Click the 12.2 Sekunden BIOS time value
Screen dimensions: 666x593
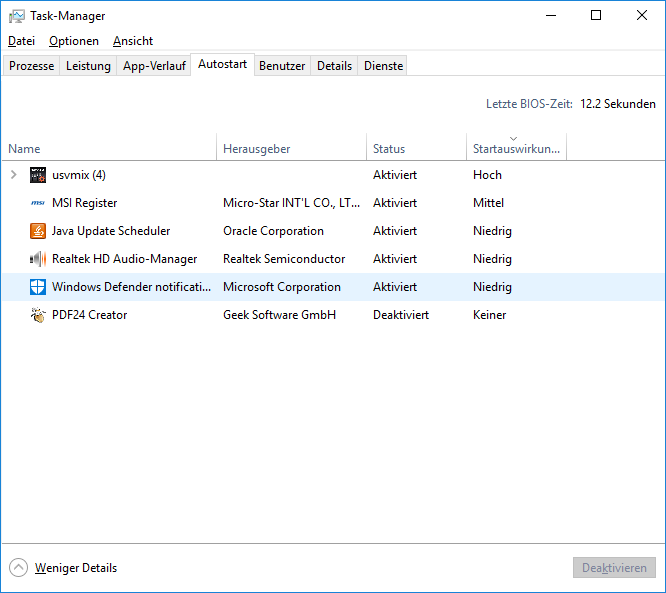618,104
